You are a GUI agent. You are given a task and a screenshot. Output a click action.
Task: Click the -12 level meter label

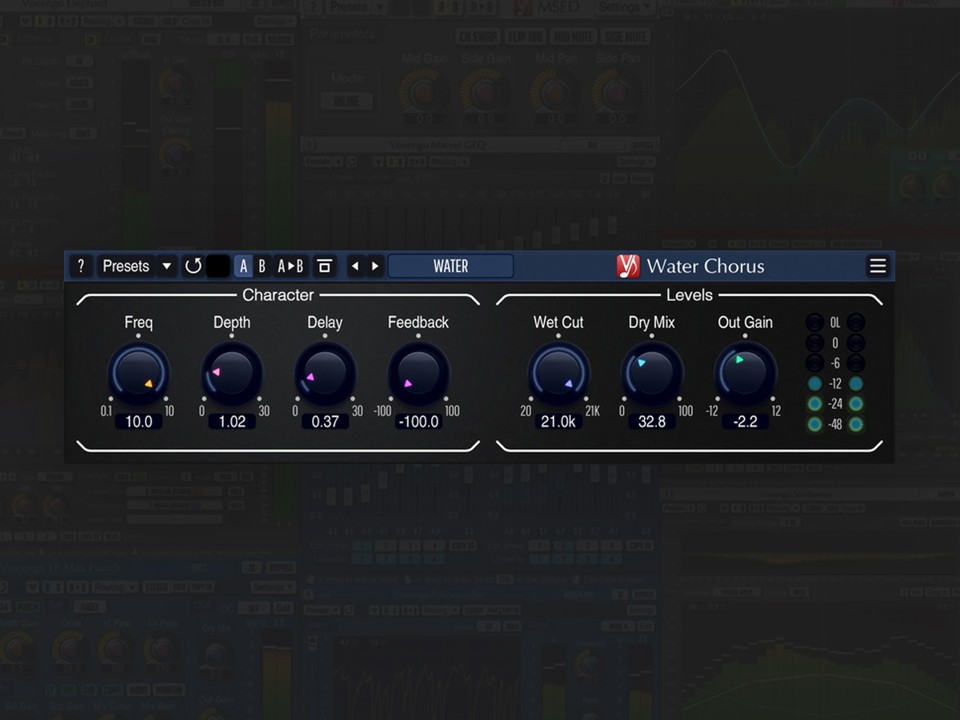point(835,384)
